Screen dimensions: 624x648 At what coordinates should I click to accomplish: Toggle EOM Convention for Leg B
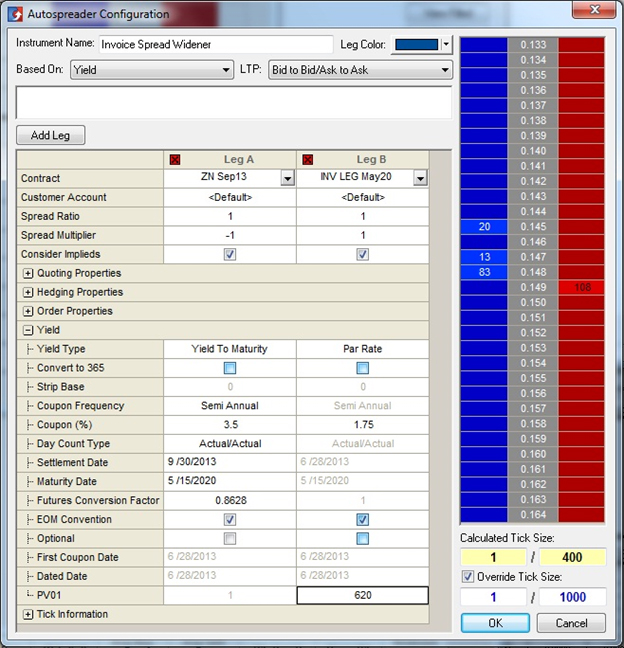point(362,520)
